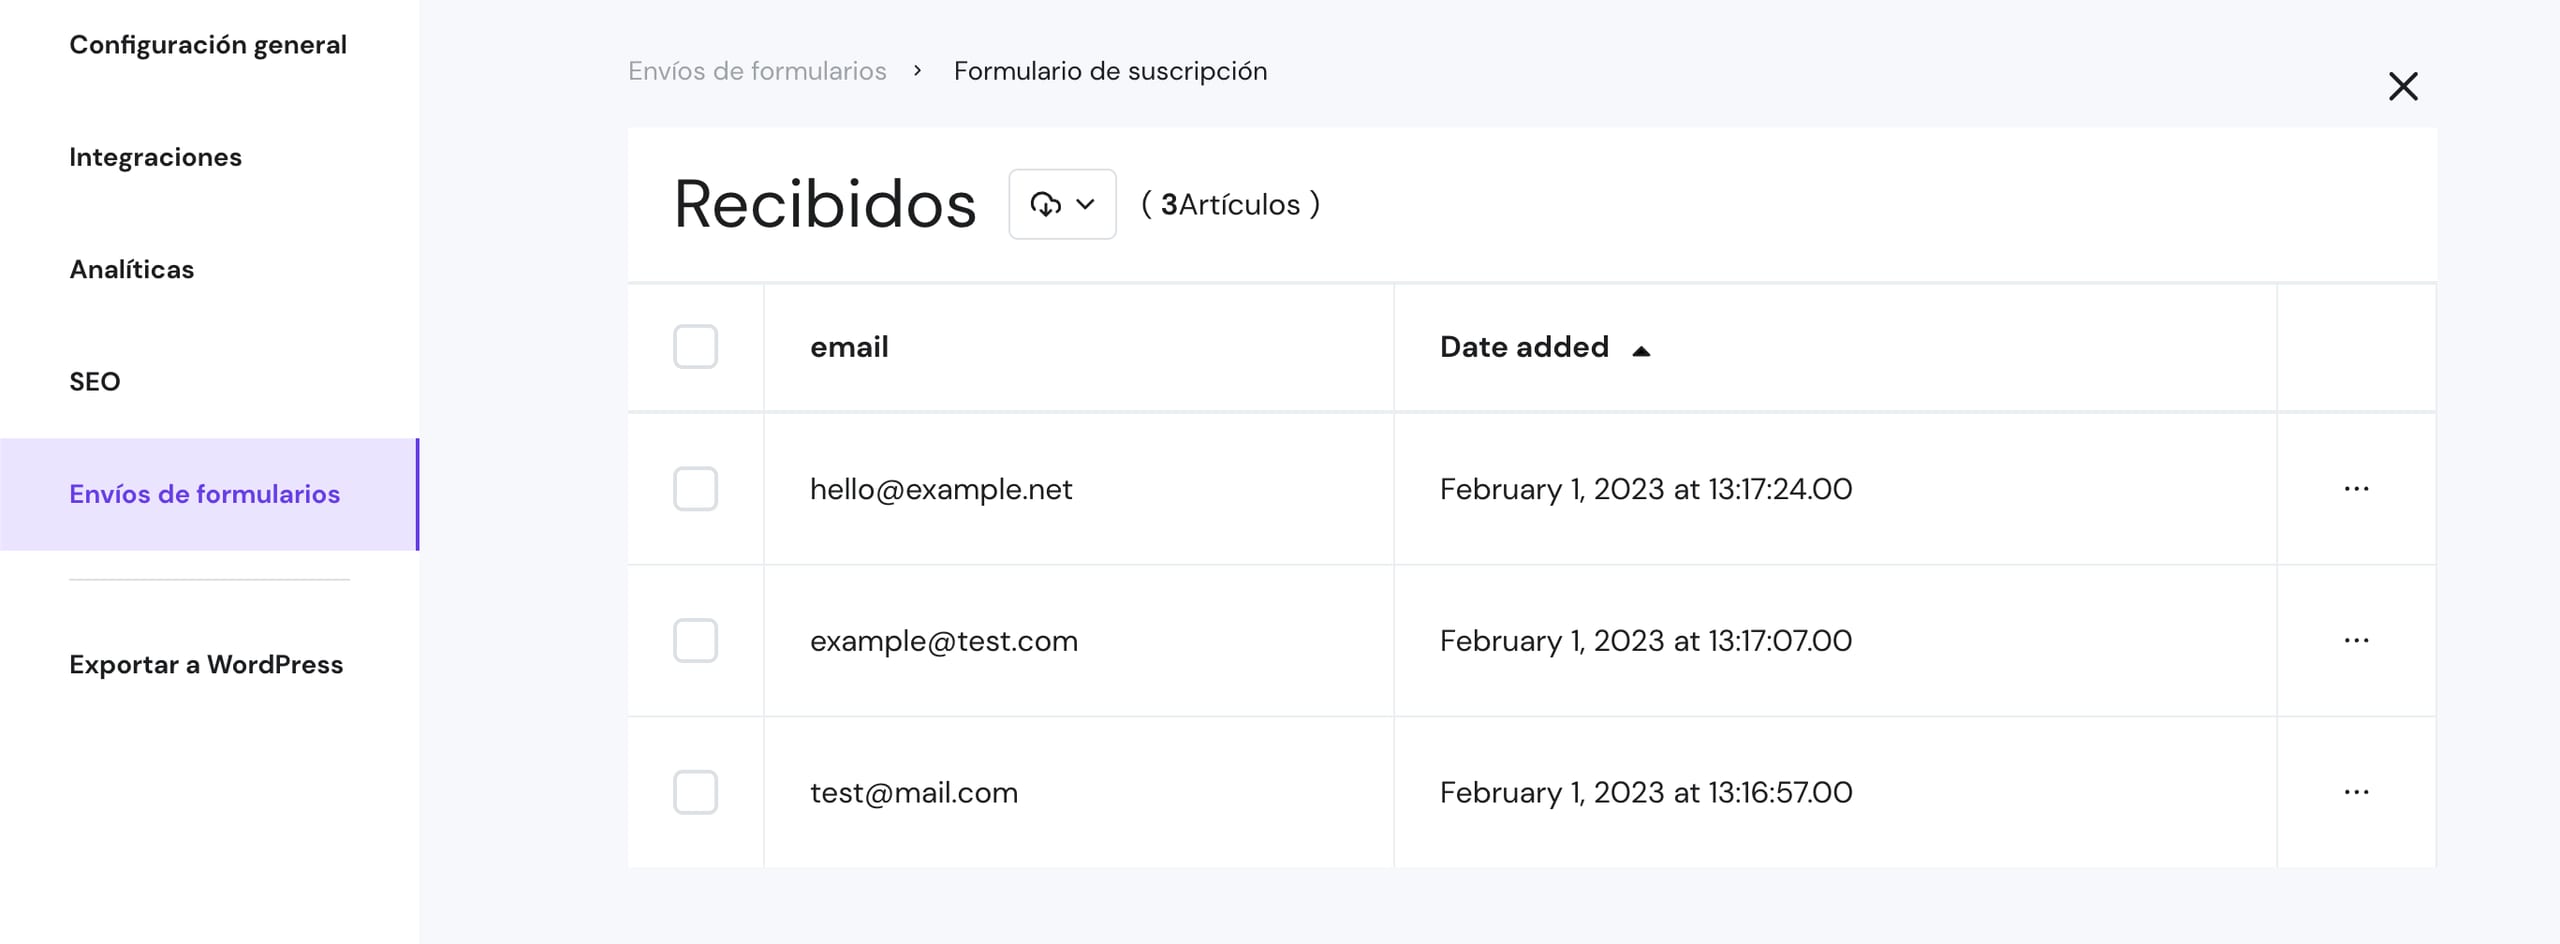
Task: Close the form submissions panel
Action: click(x=2403, y=87)
